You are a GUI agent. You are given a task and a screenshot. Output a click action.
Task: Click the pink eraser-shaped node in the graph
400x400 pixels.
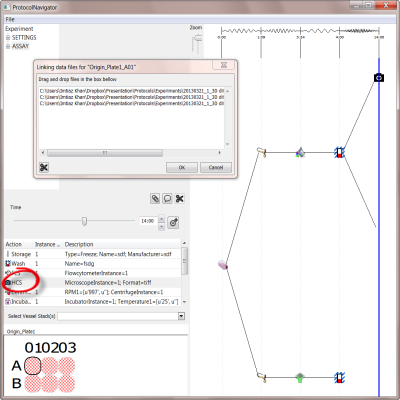[223, 265]
